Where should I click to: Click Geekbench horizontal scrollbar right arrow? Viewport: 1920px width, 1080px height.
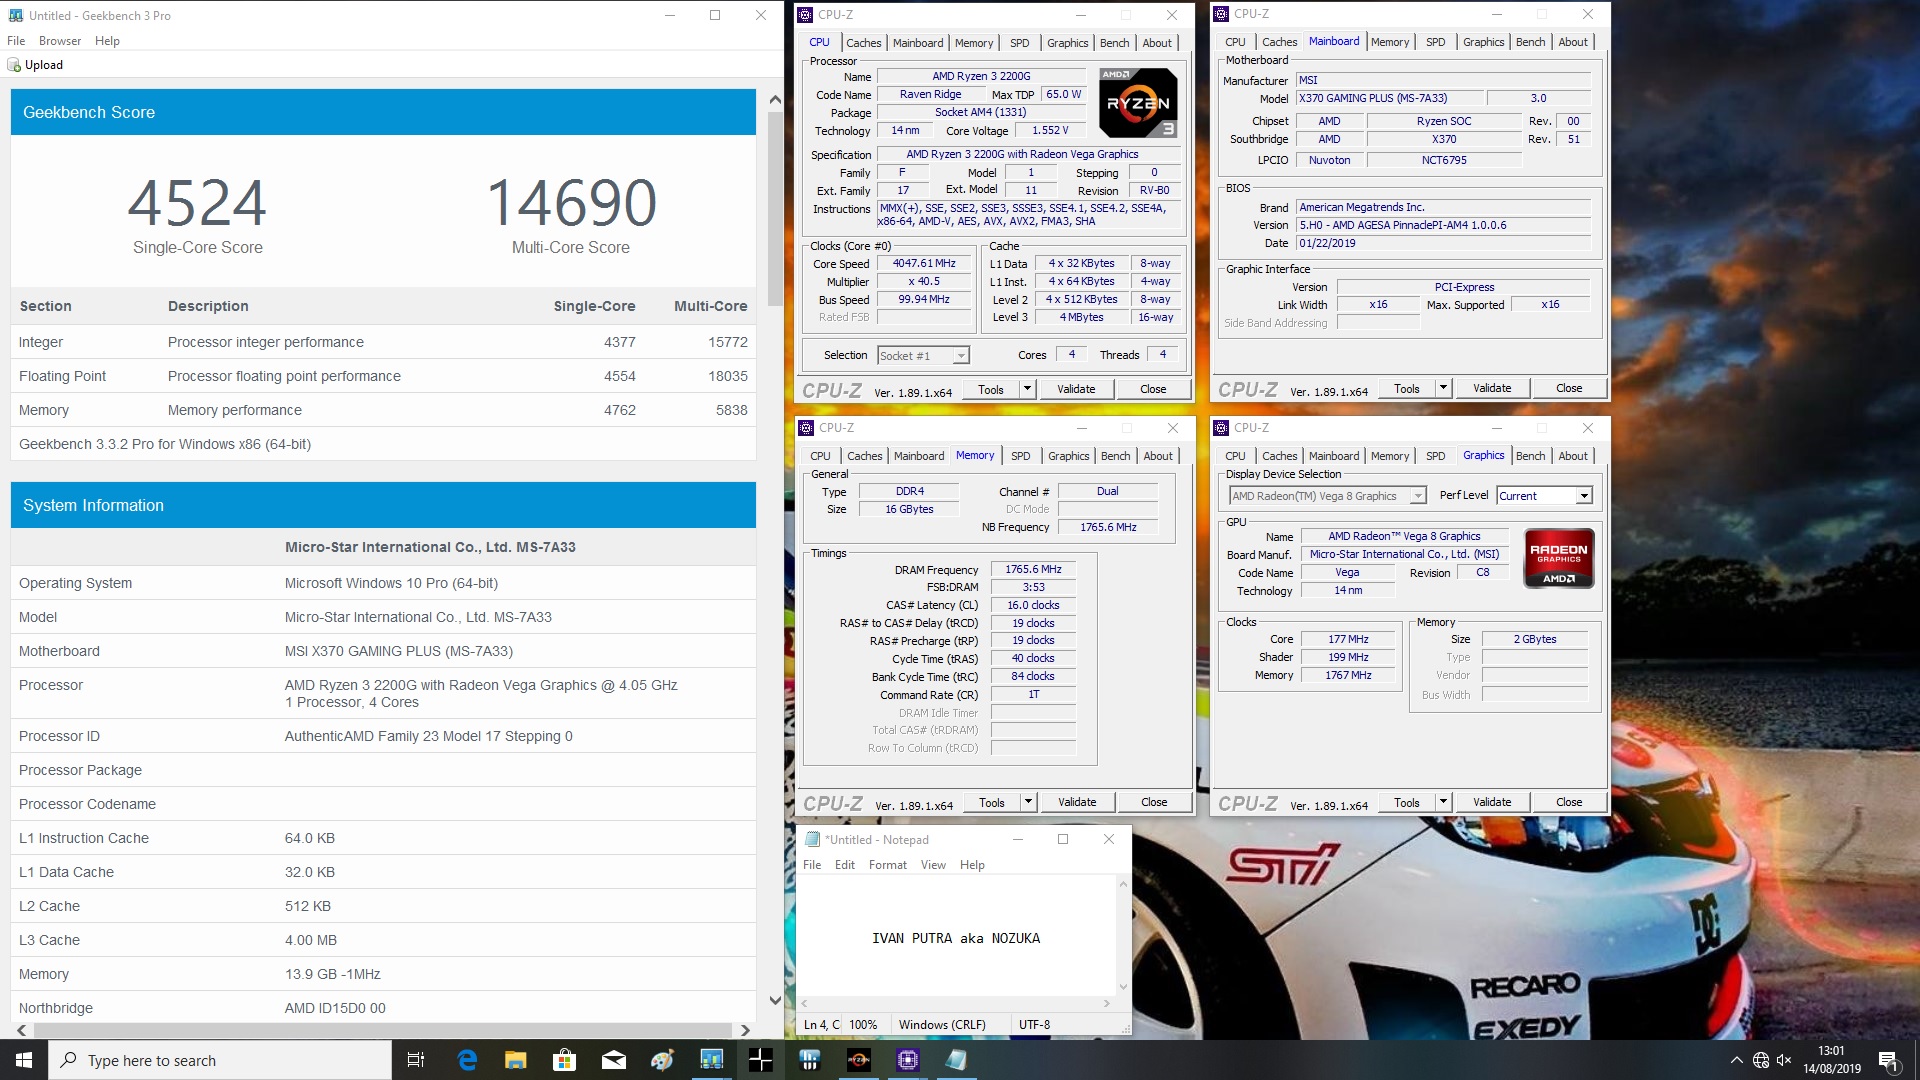point(745,1030)
